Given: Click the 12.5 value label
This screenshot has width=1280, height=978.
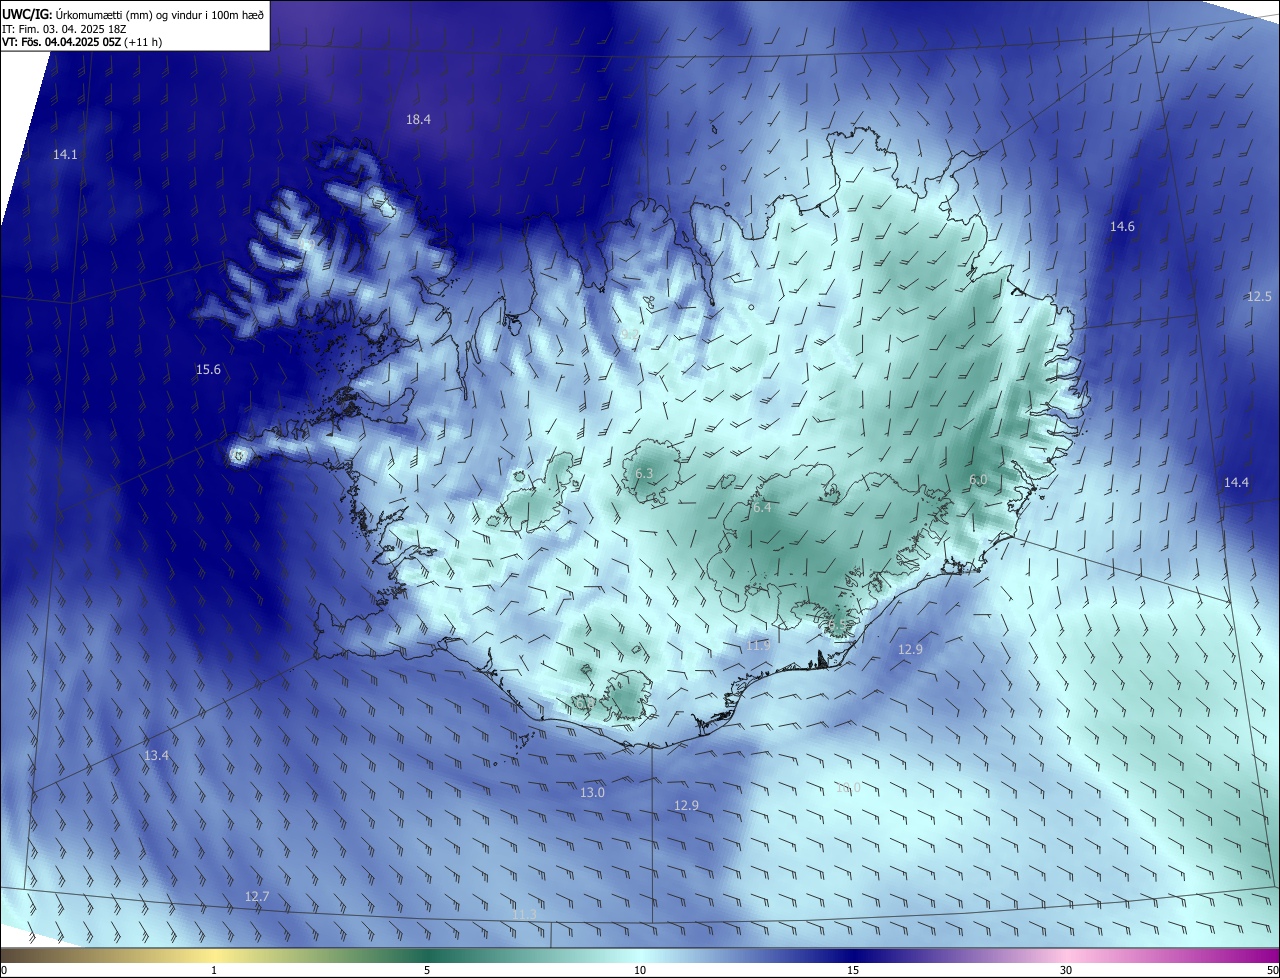Looking at the screenshot, I should tap(1259, 297).
